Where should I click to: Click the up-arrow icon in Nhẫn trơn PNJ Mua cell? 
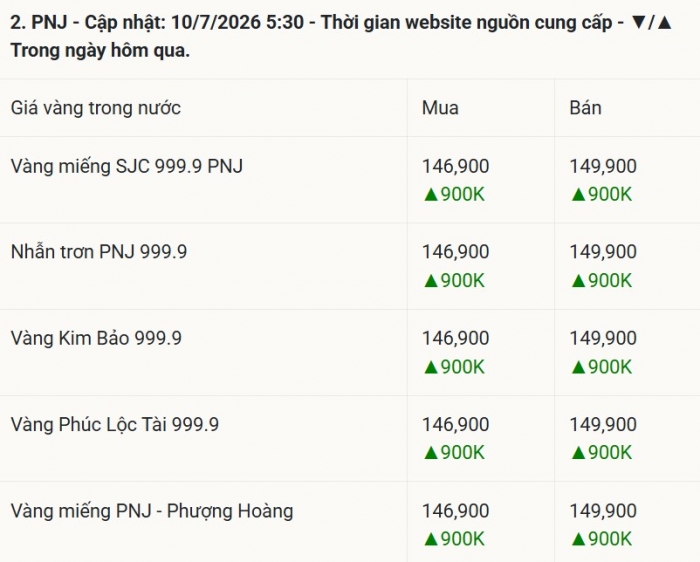(x=431, y=281)
